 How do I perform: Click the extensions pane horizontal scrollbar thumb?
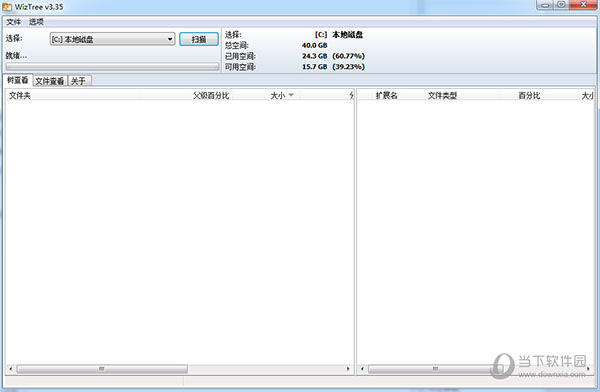[434, 369]
